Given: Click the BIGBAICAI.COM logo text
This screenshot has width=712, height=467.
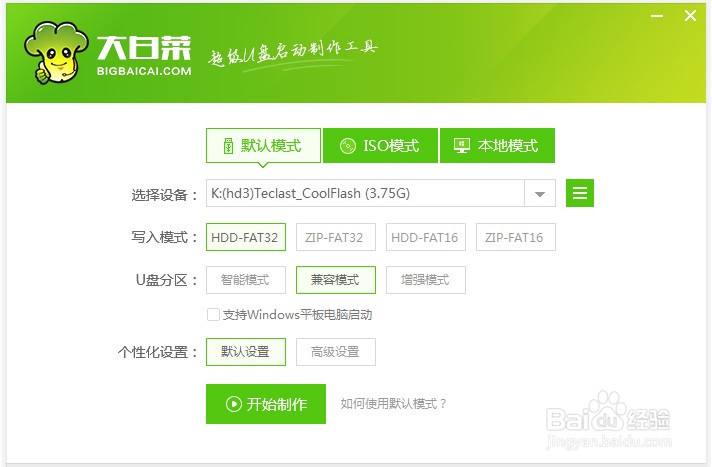Looking at the screenshot, I should coord(144,71).
